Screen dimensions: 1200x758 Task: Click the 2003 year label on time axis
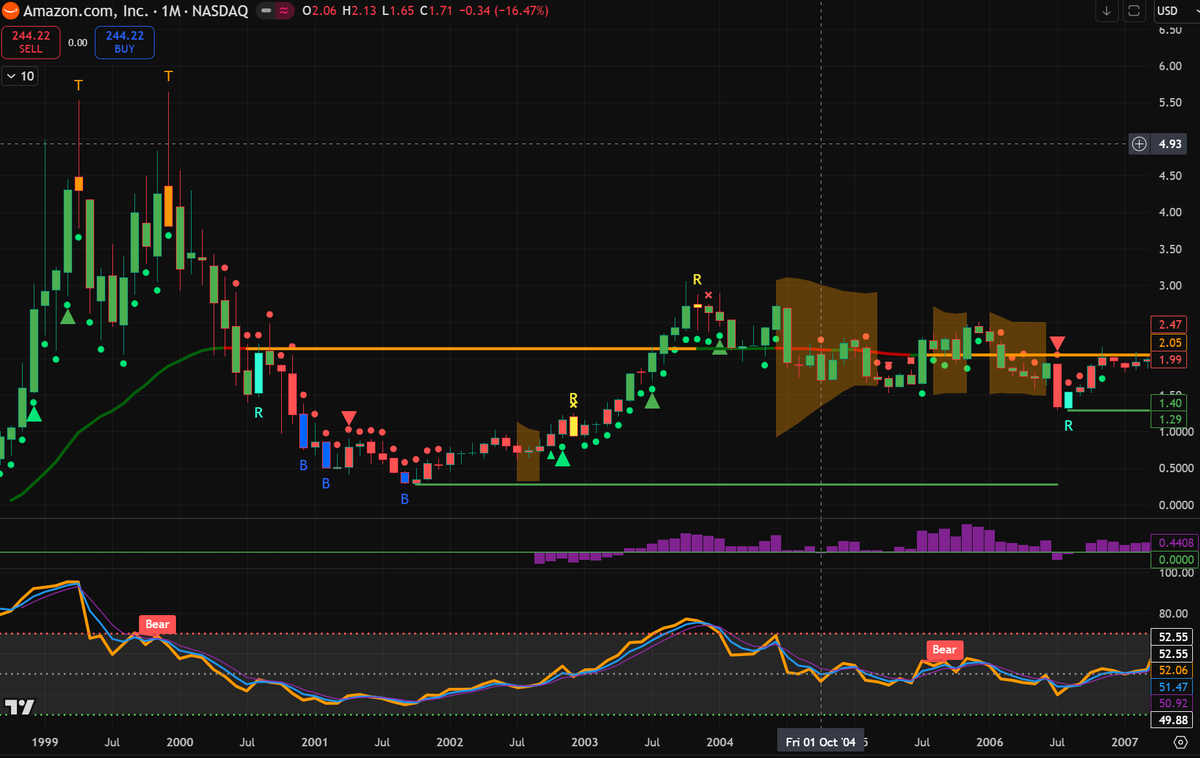[x=585, y=742]
